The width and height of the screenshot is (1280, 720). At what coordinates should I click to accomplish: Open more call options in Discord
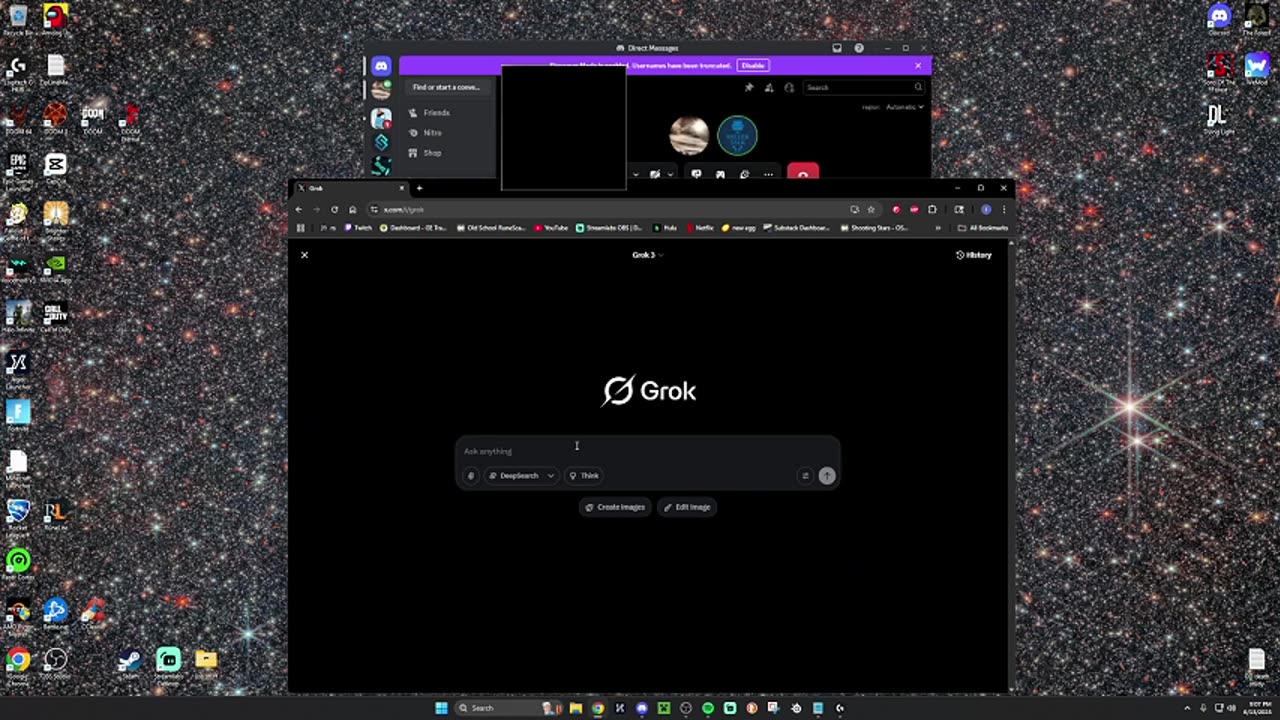(768, 174)
